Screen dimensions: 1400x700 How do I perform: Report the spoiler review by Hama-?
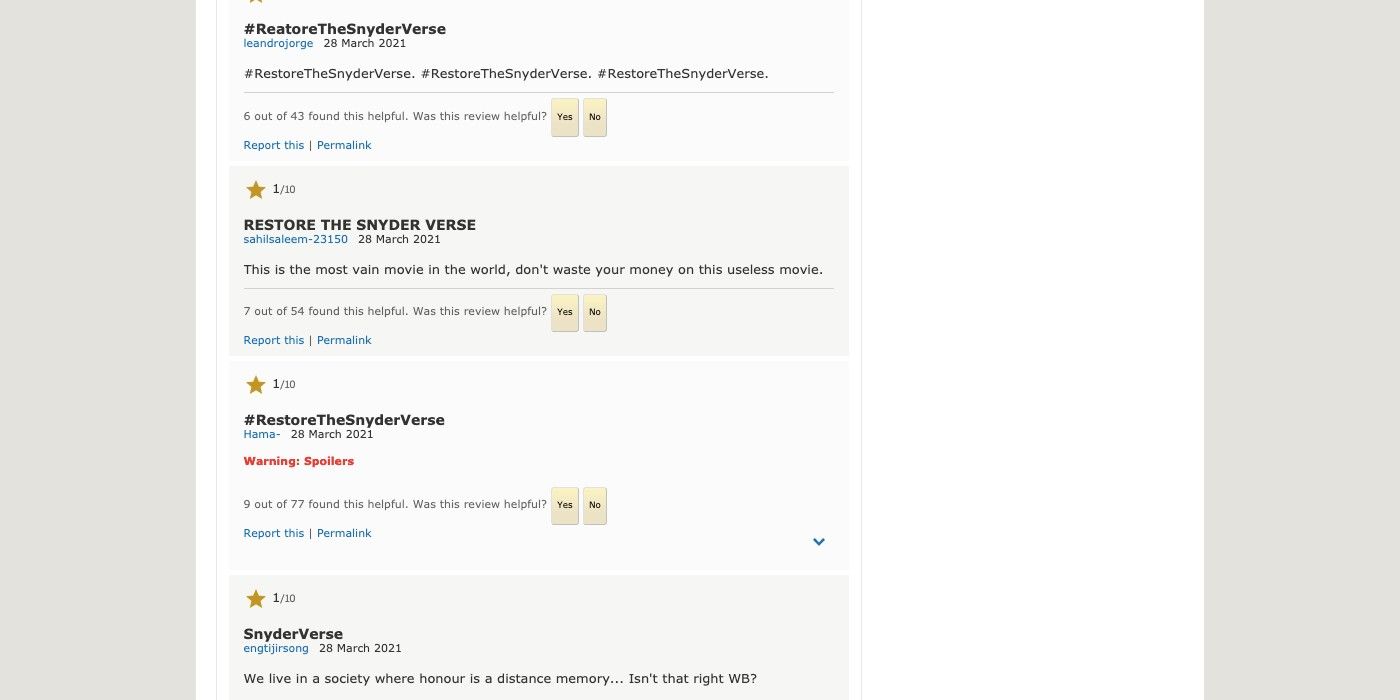point(273,533)
